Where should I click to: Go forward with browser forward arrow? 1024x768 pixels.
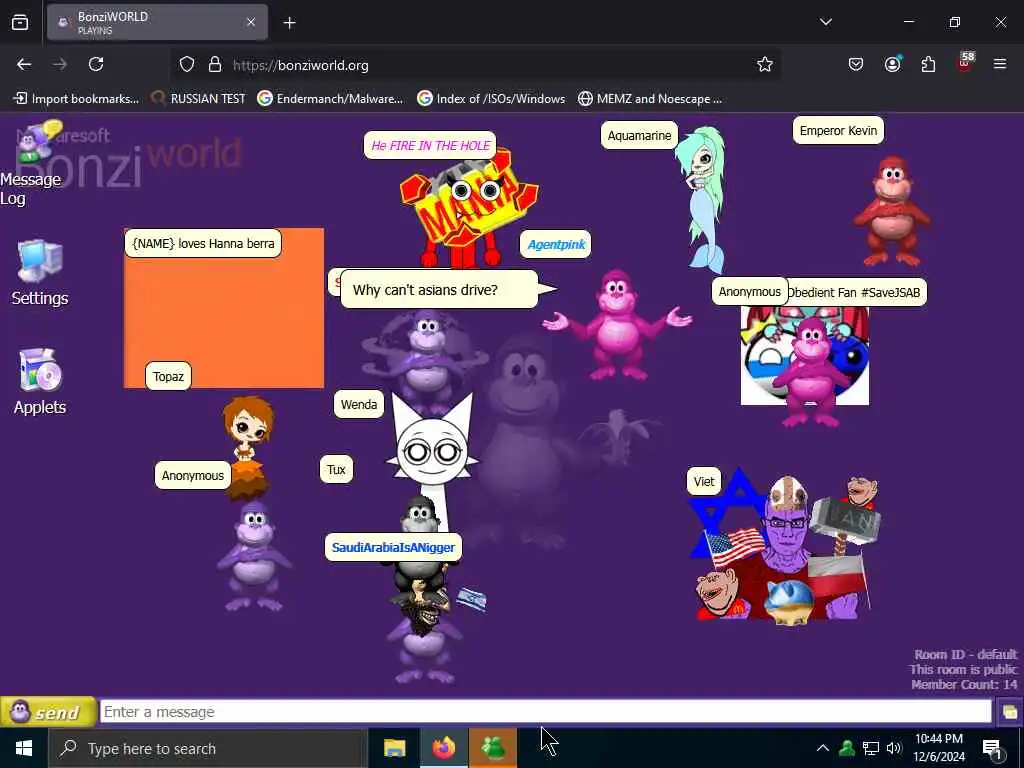(59, 64)
